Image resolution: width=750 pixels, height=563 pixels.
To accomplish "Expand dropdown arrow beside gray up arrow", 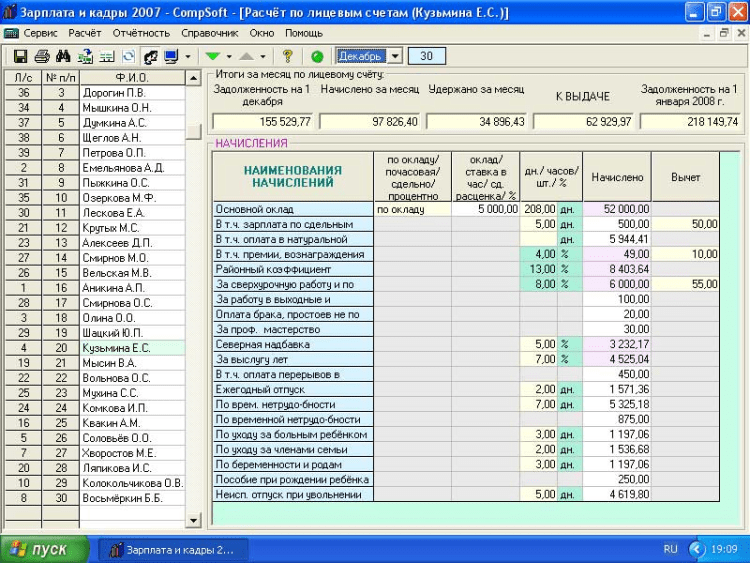I will pyautogui.click(x=264, y=56).
